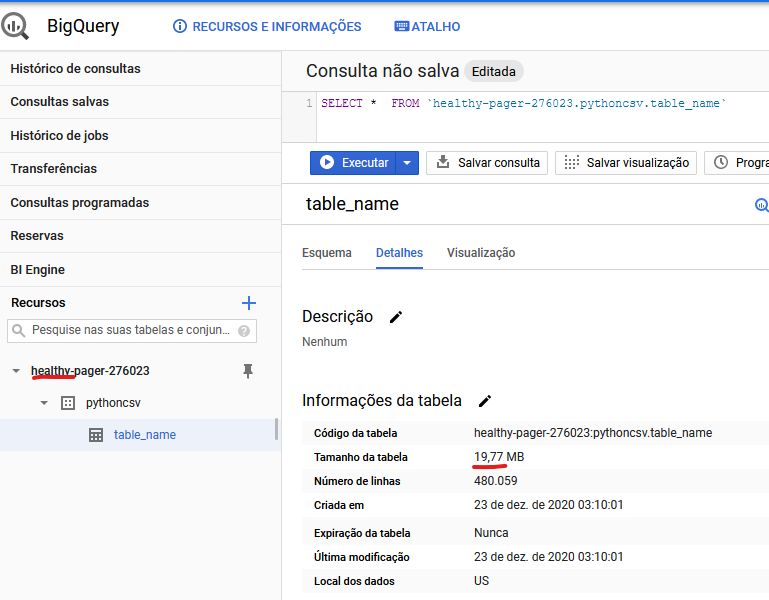
Task: Collapse the pythoncsv dataset
Action: click(44, 403)
